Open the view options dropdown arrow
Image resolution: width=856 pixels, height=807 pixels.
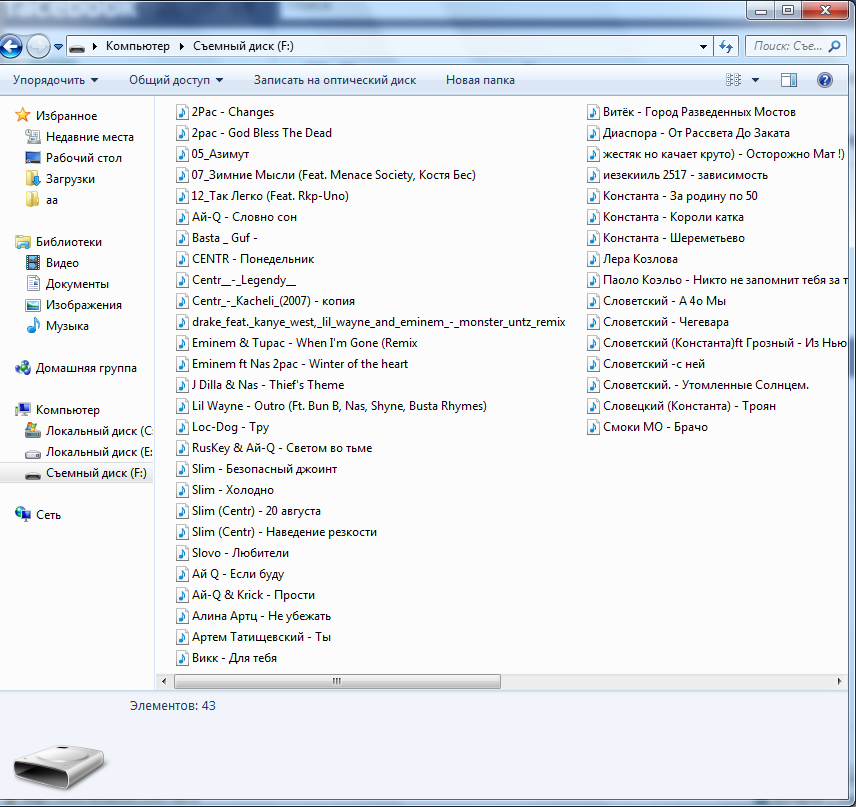[756, 80]
